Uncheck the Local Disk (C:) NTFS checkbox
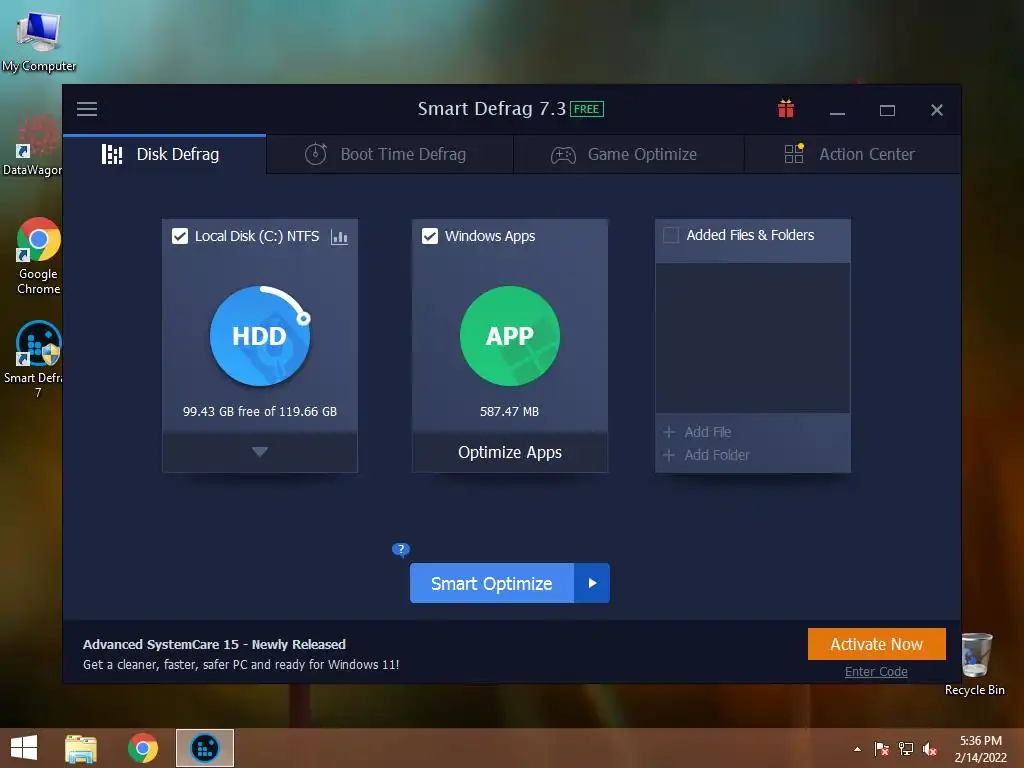The width and height of the screenshot is (1024, 768). tap(180, 236)
